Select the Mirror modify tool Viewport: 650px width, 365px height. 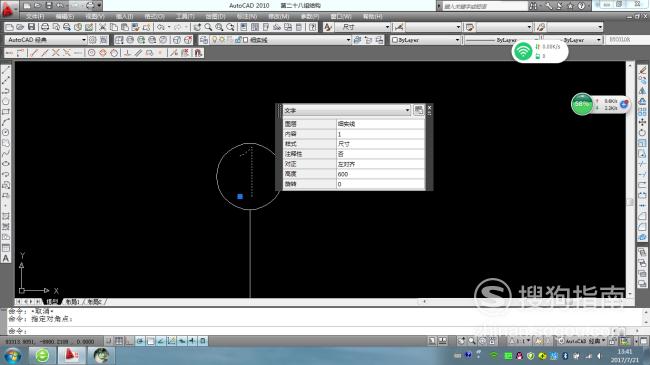click(643, 91)
